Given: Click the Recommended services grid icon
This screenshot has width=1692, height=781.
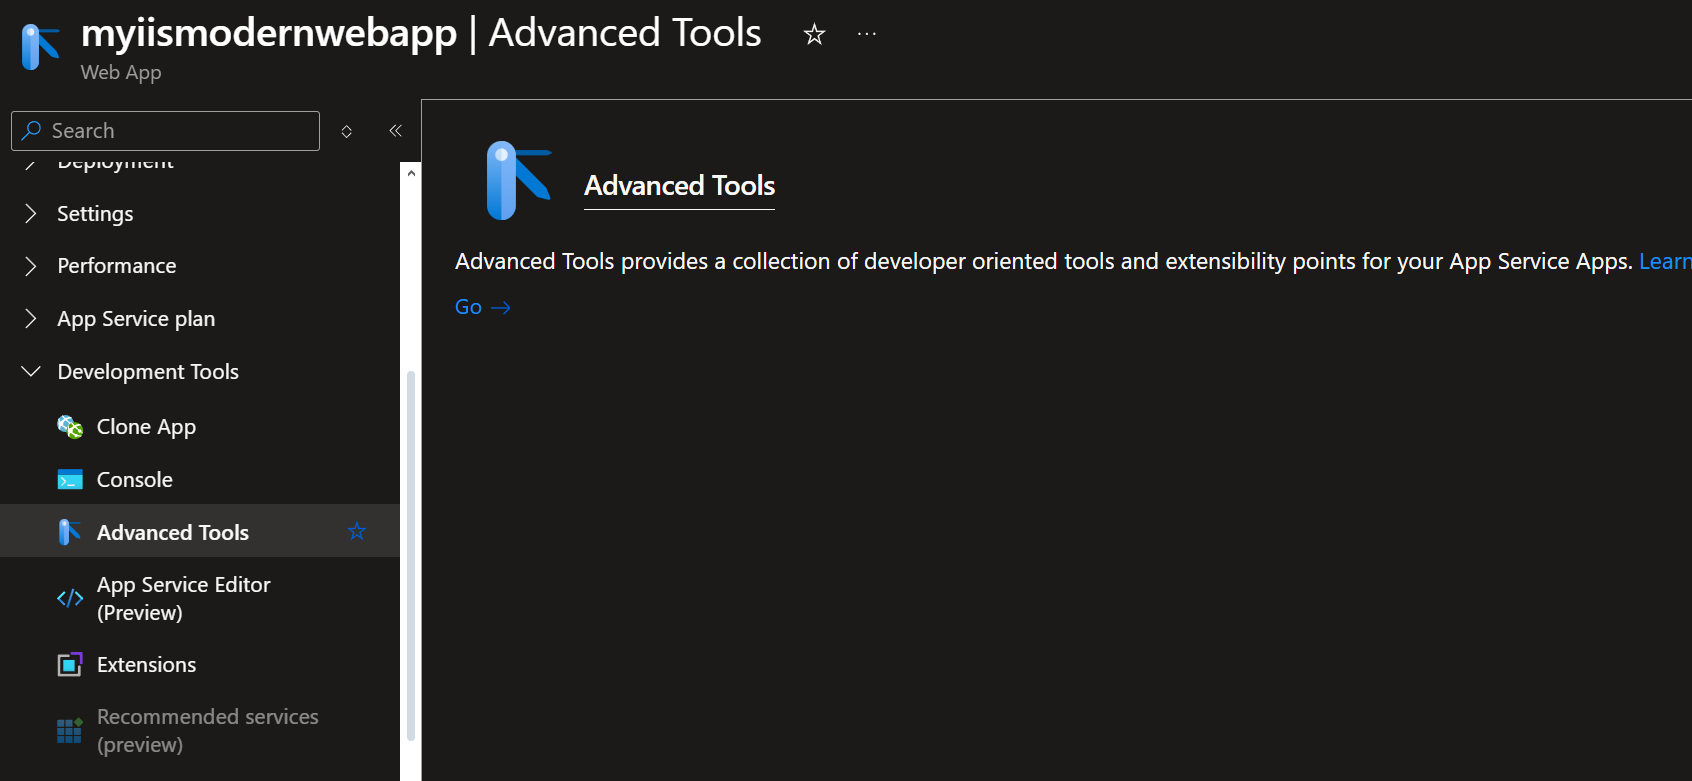Looking at the screenshot, I should [x=70, y=731].
